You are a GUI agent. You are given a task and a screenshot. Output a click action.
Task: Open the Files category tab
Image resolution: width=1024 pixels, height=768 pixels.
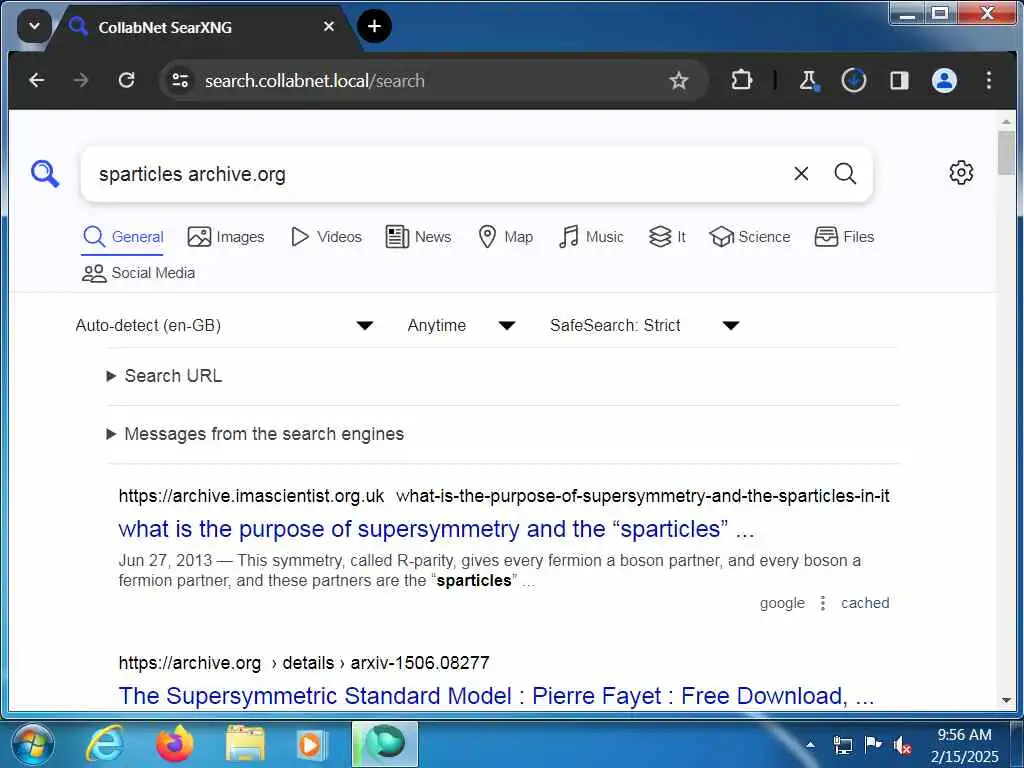844,237
